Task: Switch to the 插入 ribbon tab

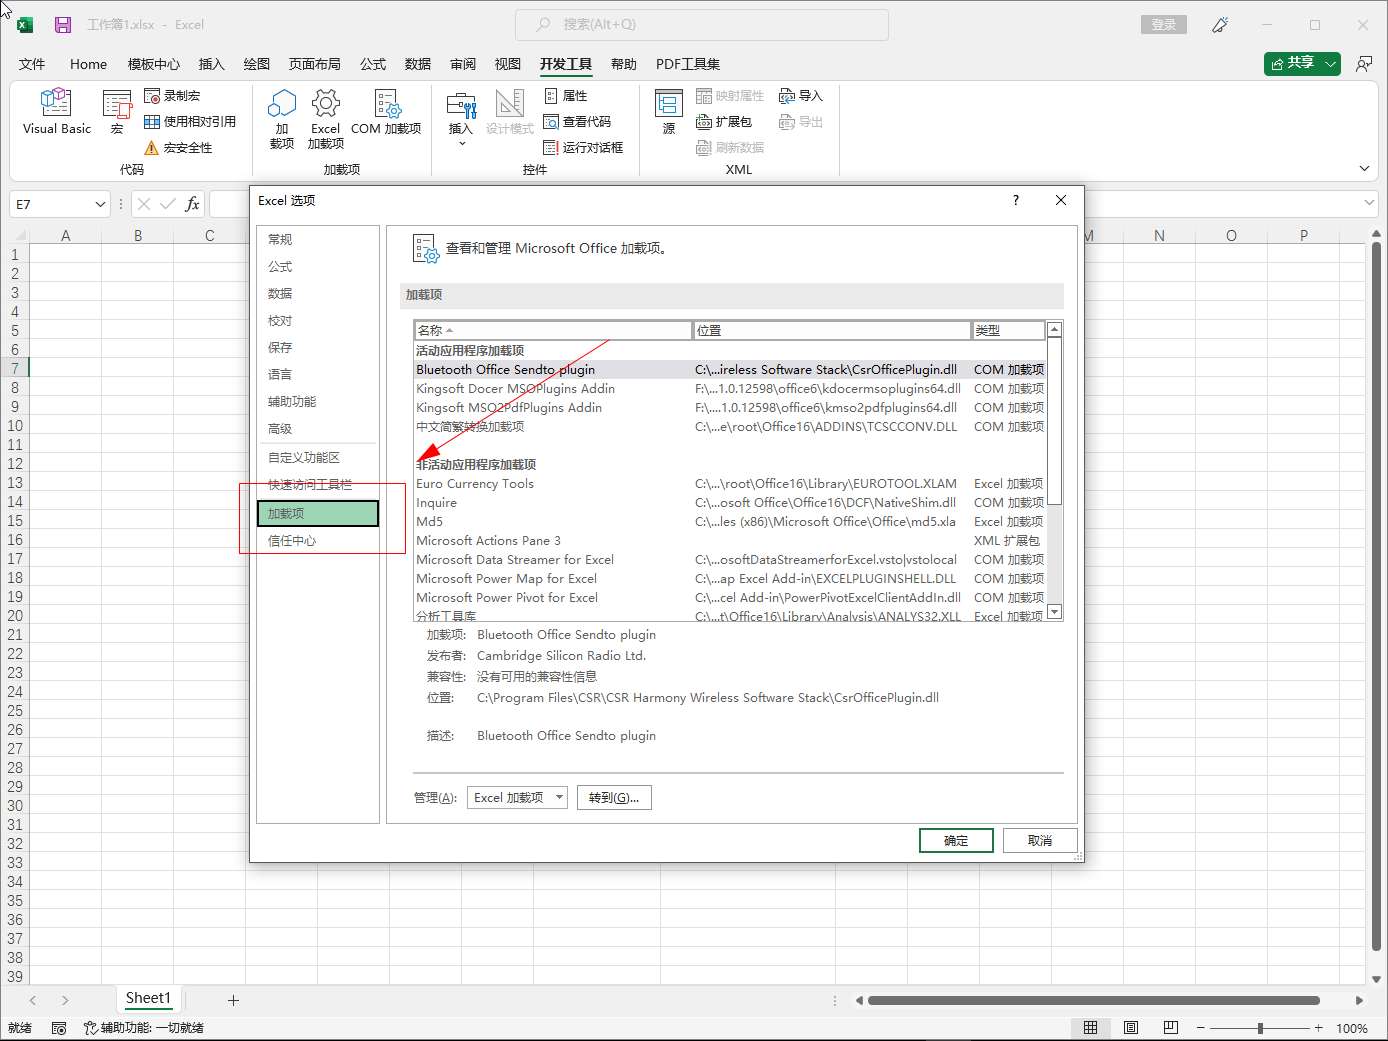Action: pos(212,64)
